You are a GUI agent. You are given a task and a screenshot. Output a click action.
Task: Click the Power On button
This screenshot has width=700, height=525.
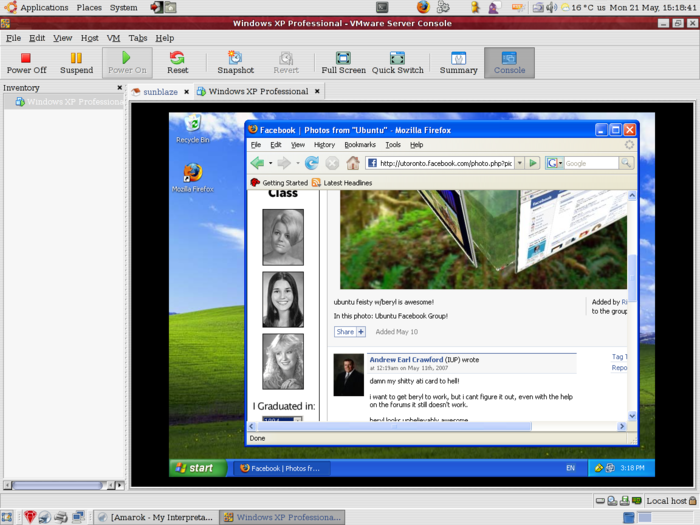(x=127, y=63)
